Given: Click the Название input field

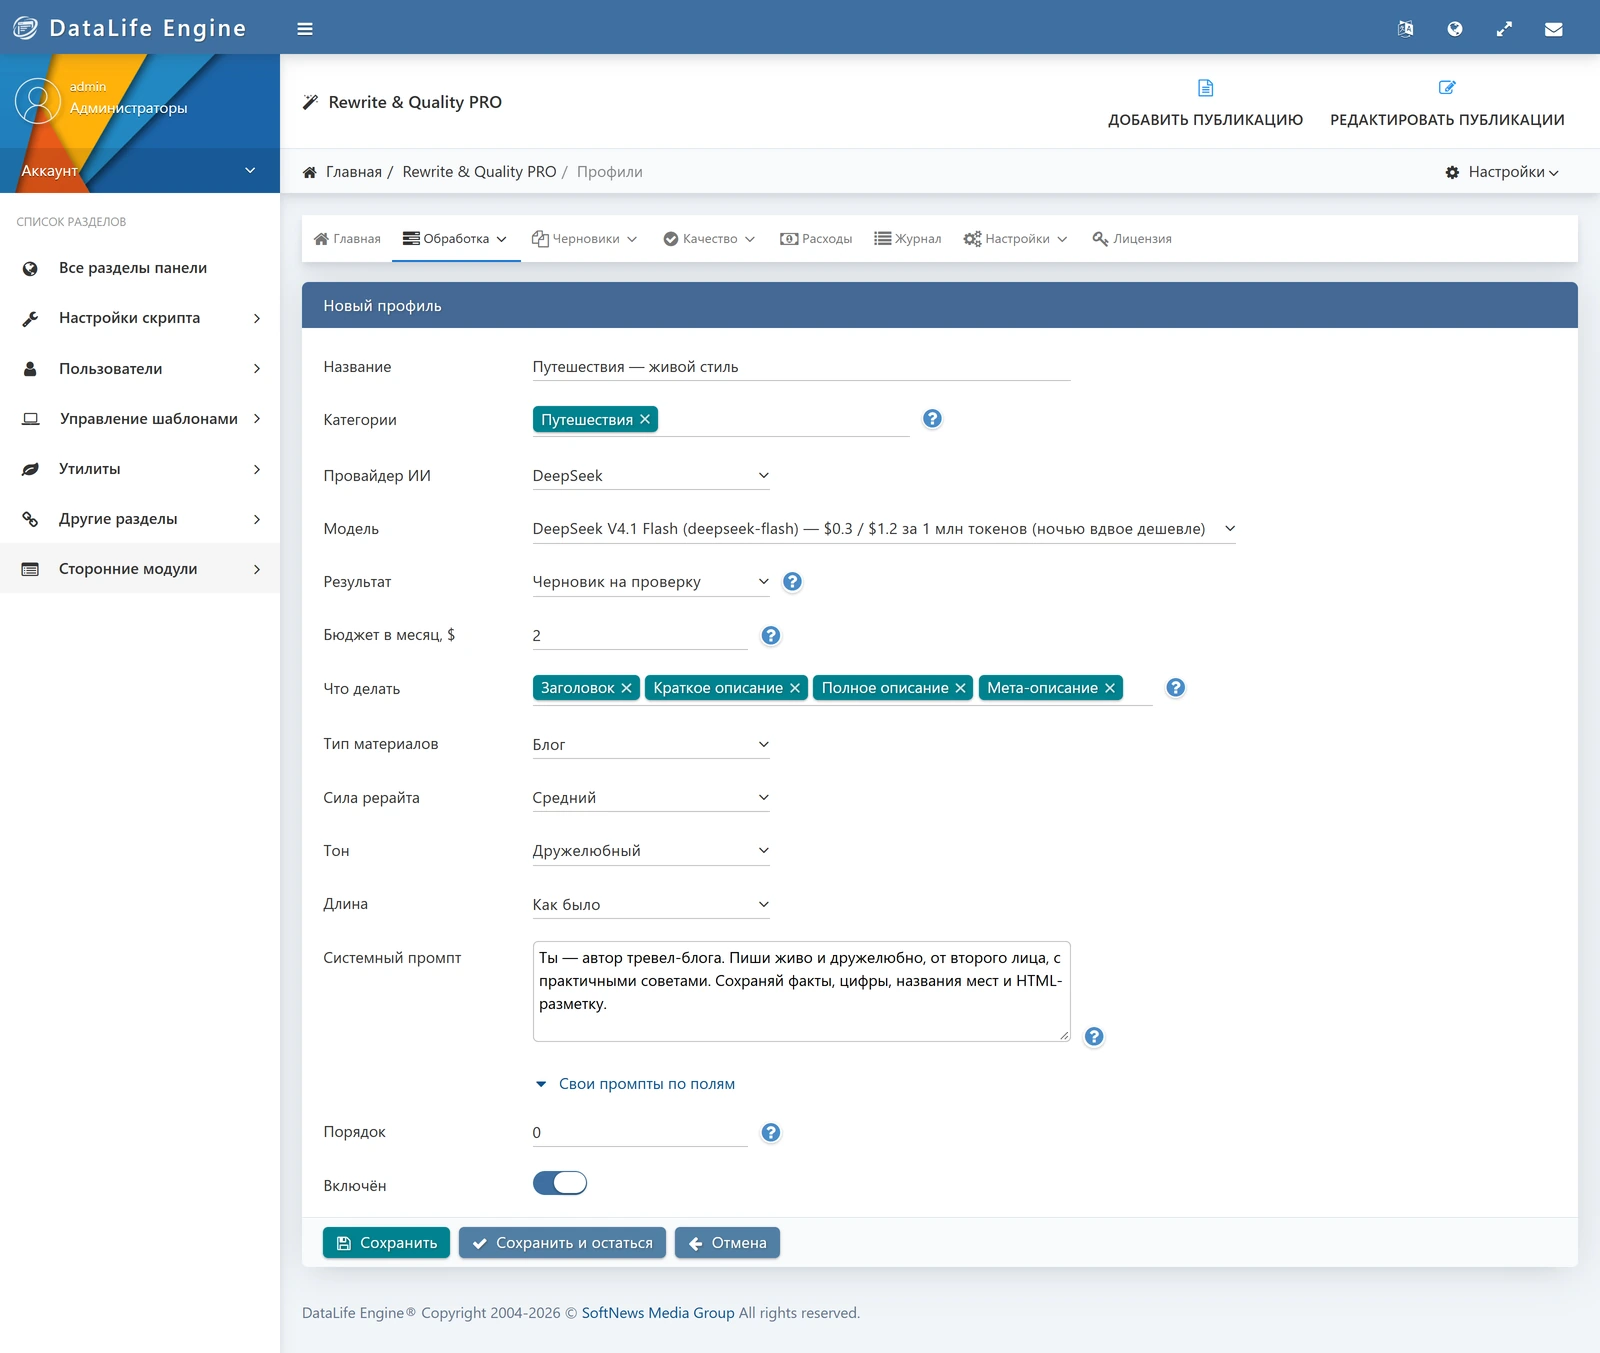Looking at the screenshot, I should [x=801, y=367].
